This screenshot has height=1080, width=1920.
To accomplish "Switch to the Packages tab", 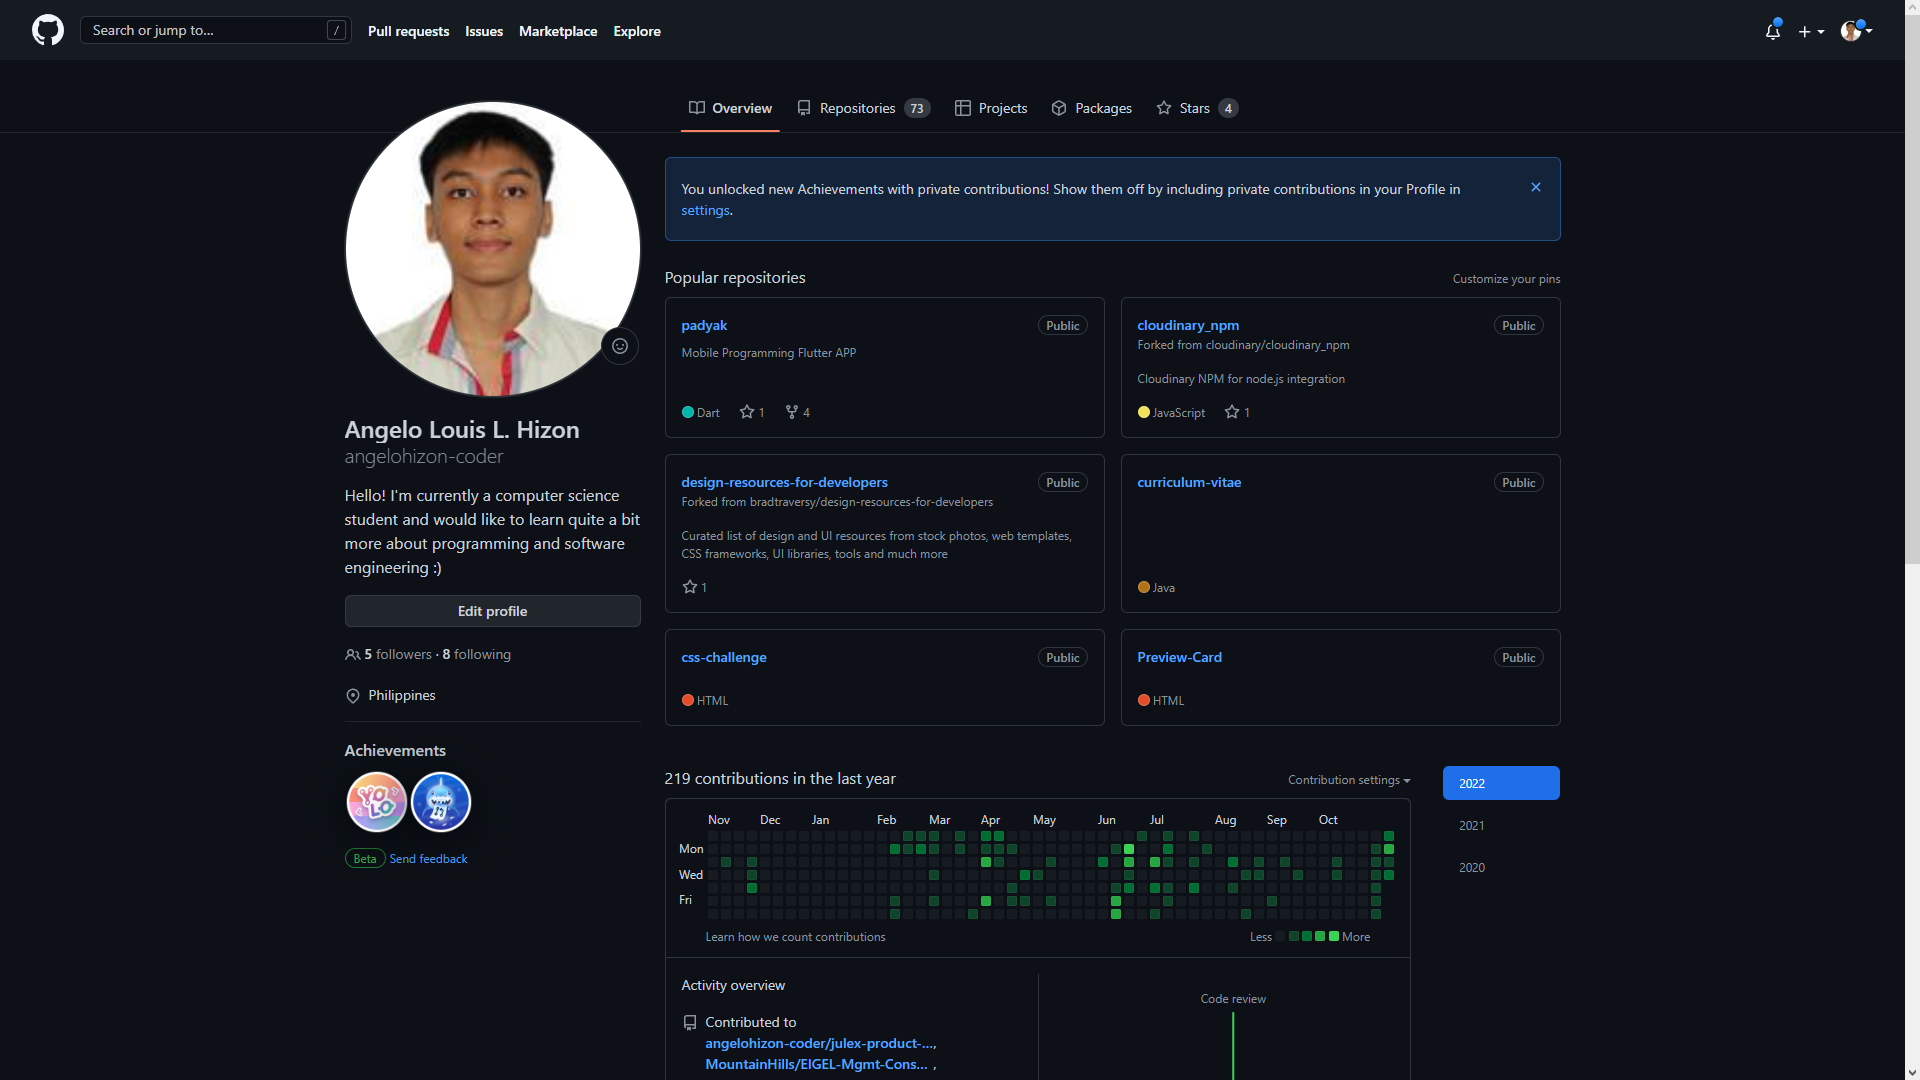I will click(x=1091, y=108).
